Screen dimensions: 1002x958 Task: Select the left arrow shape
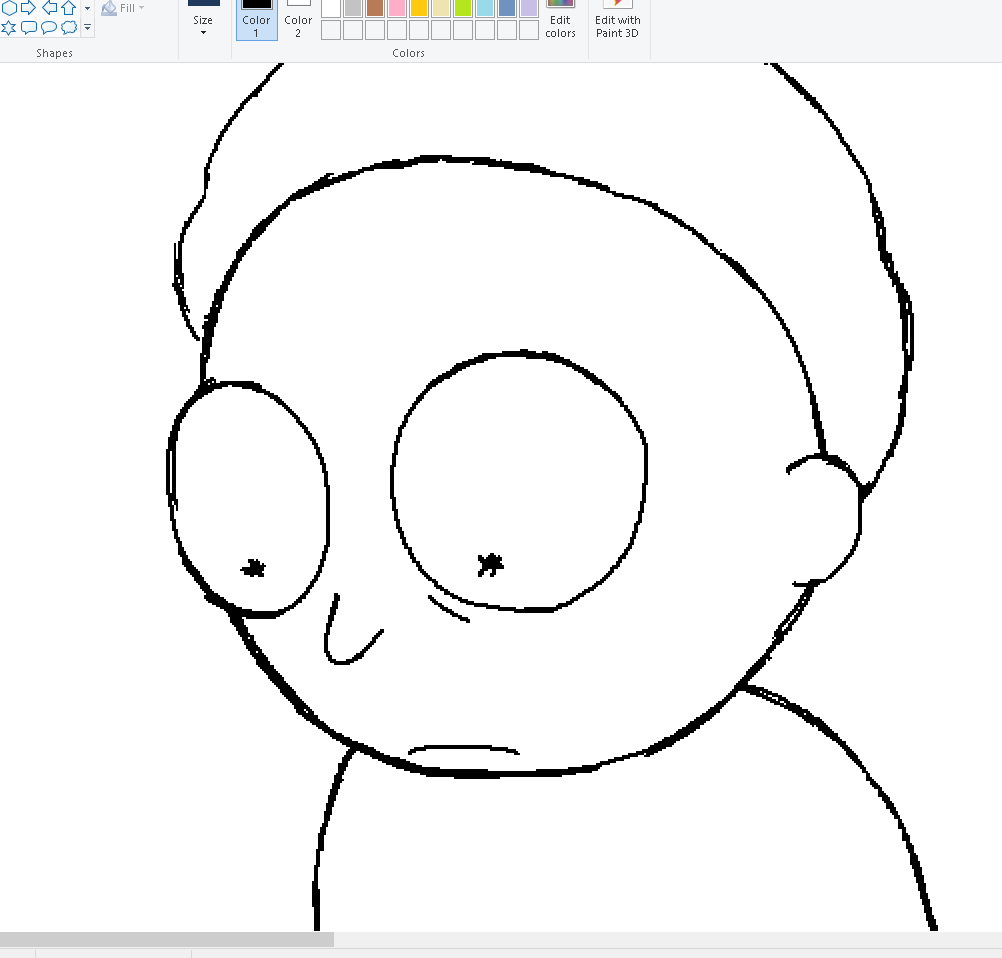tap(49, 7)
